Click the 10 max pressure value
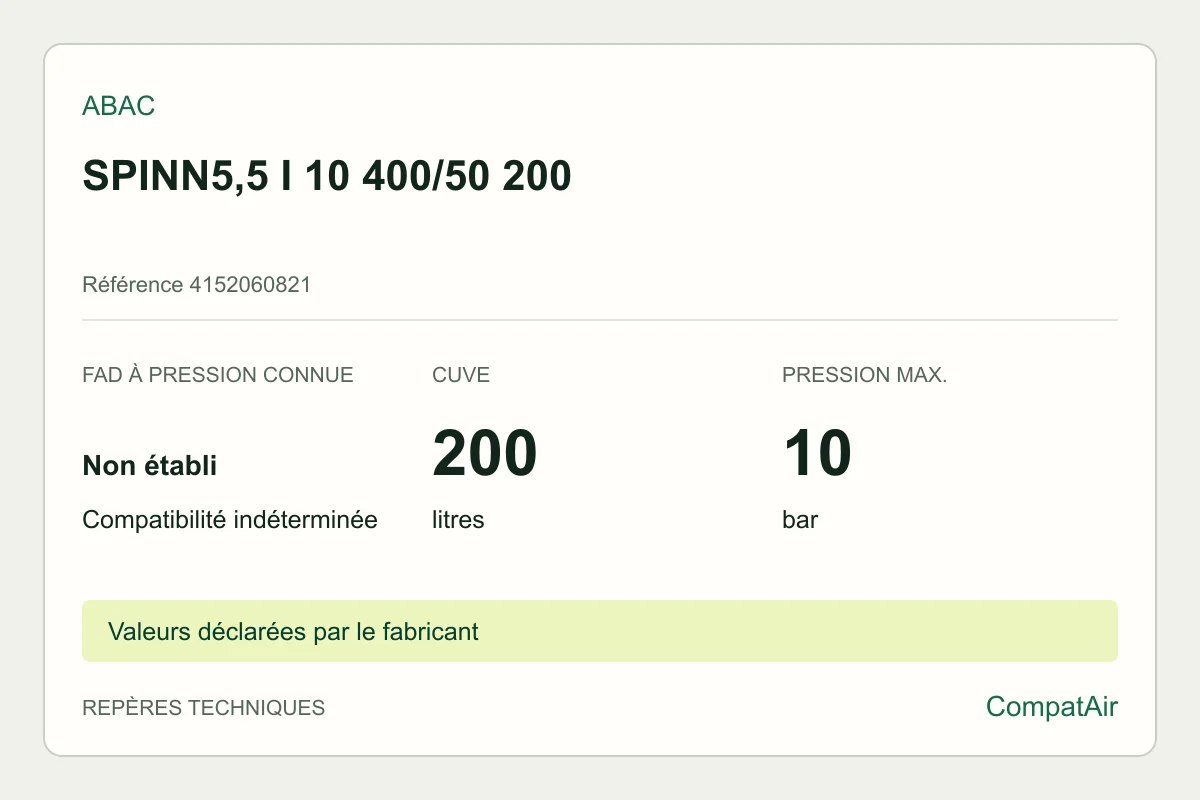This screenshot has width=1200, height=800. (817, 453)
